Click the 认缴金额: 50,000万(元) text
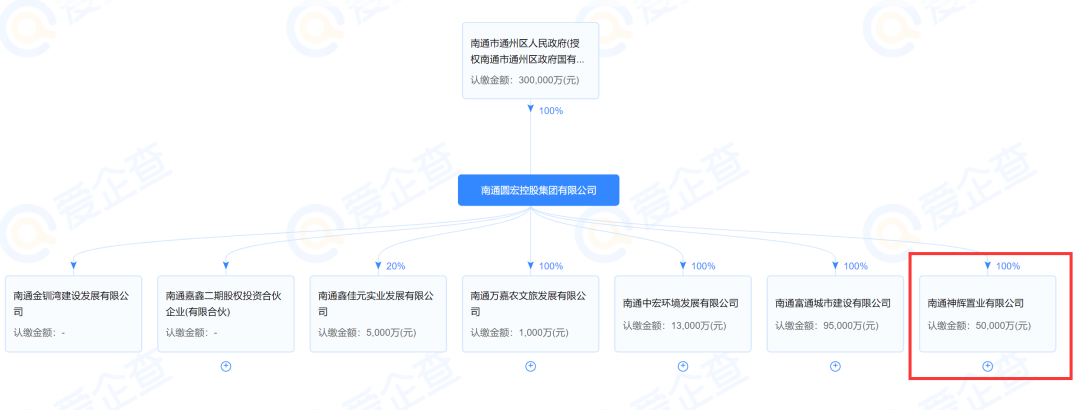Screen dimensions: 1080x410 click(x=979, y=325)
